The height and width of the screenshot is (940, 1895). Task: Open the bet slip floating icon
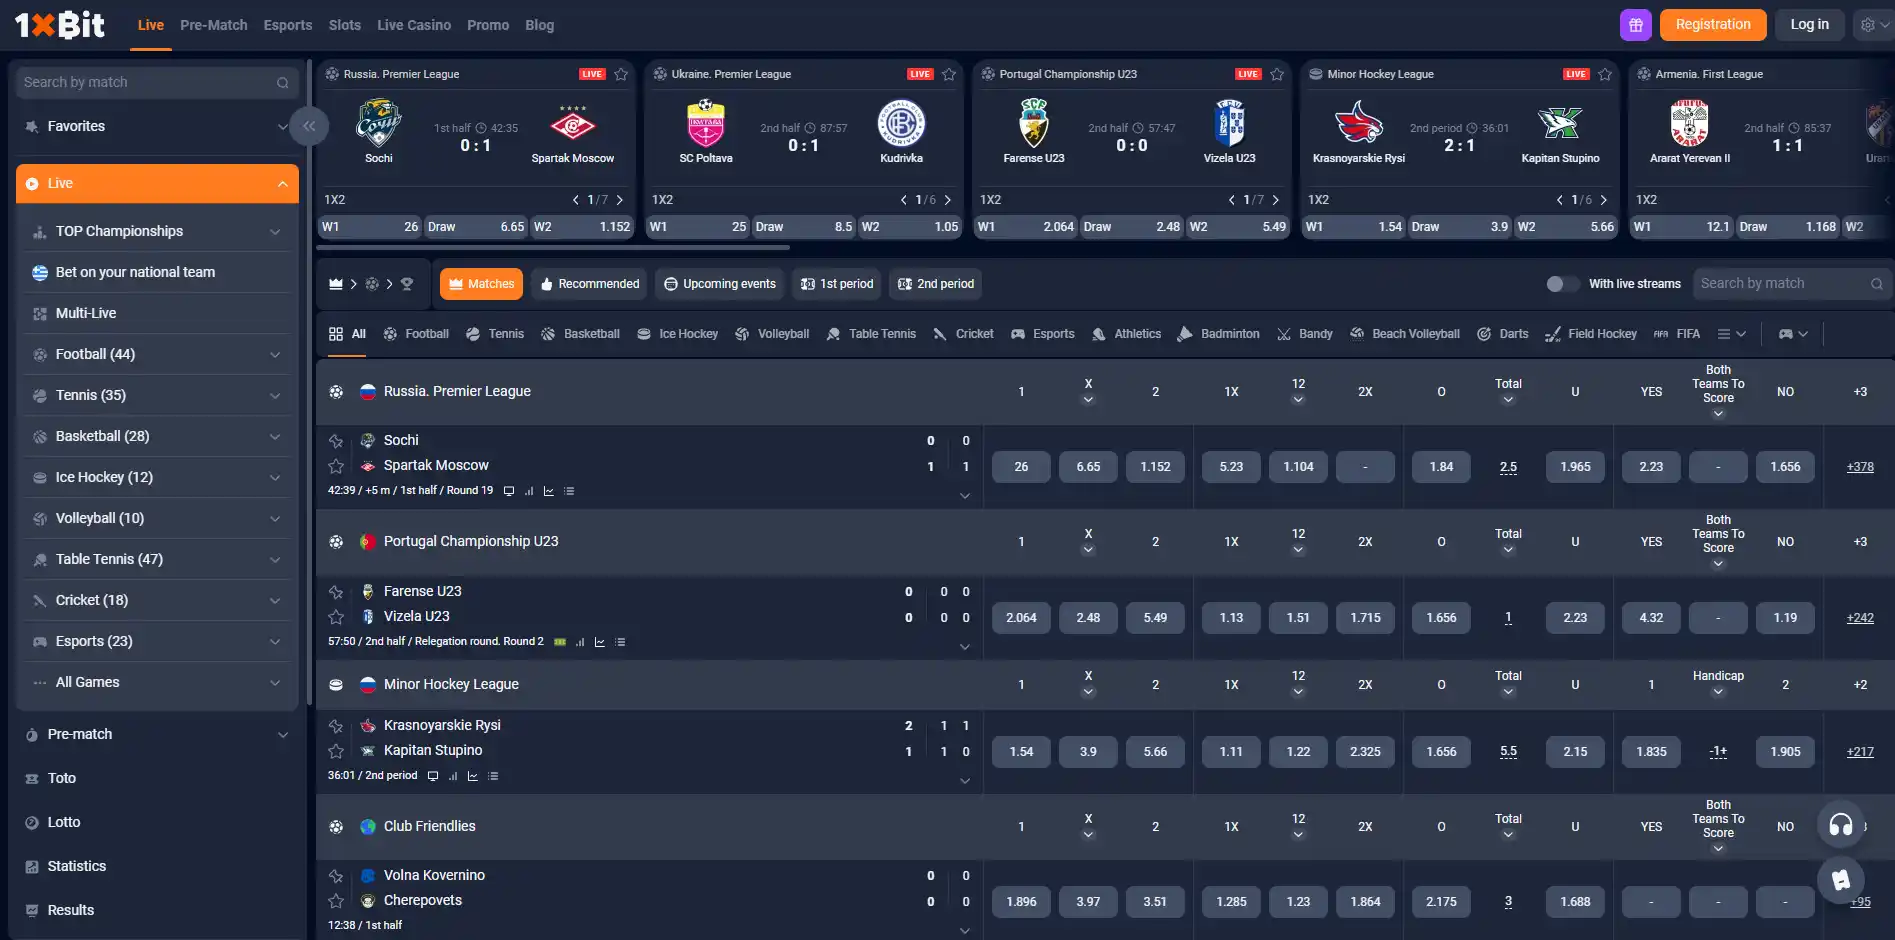(x=1841, y=880)
